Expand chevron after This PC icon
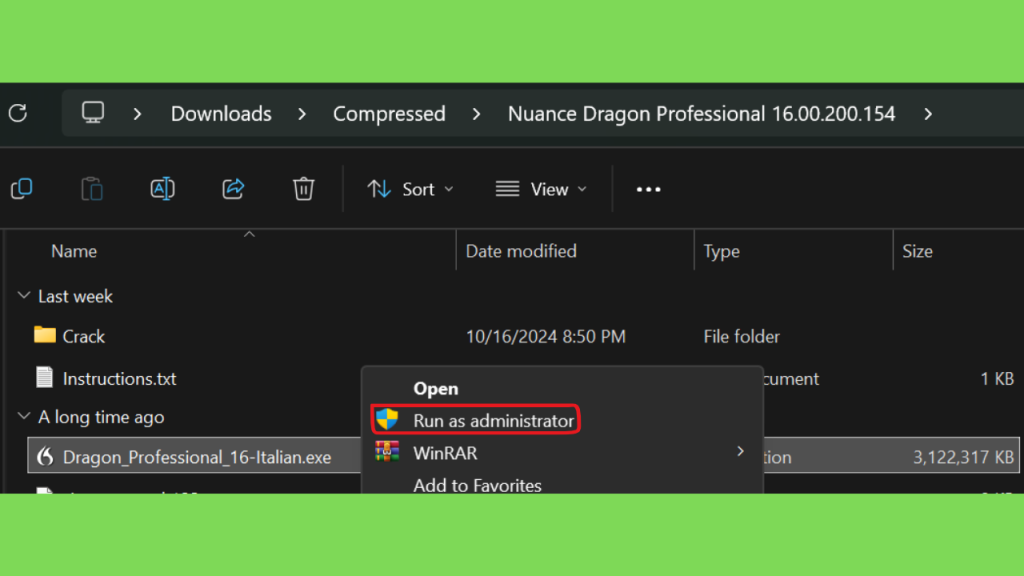 pos(137,114)
